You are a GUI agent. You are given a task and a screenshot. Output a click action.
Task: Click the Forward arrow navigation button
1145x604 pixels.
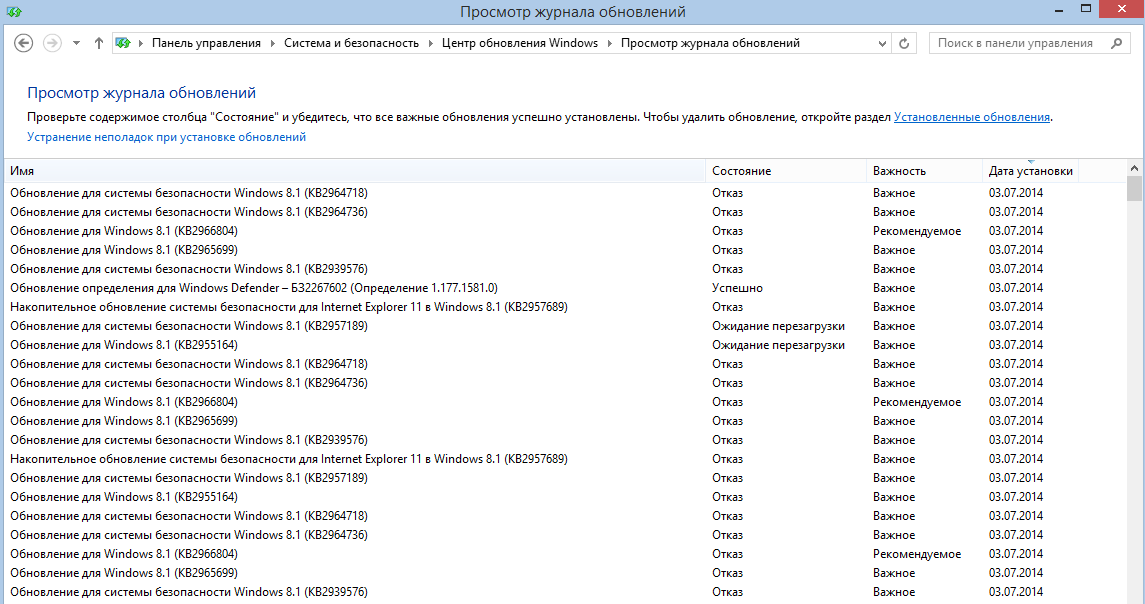[x=52, y=43]
